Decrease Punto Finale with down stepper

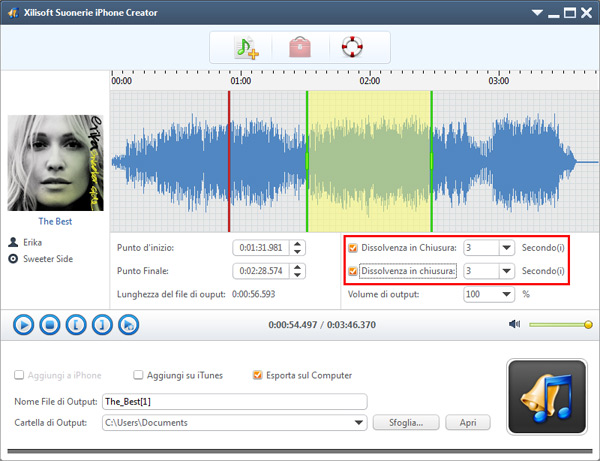tap(297, 275)
